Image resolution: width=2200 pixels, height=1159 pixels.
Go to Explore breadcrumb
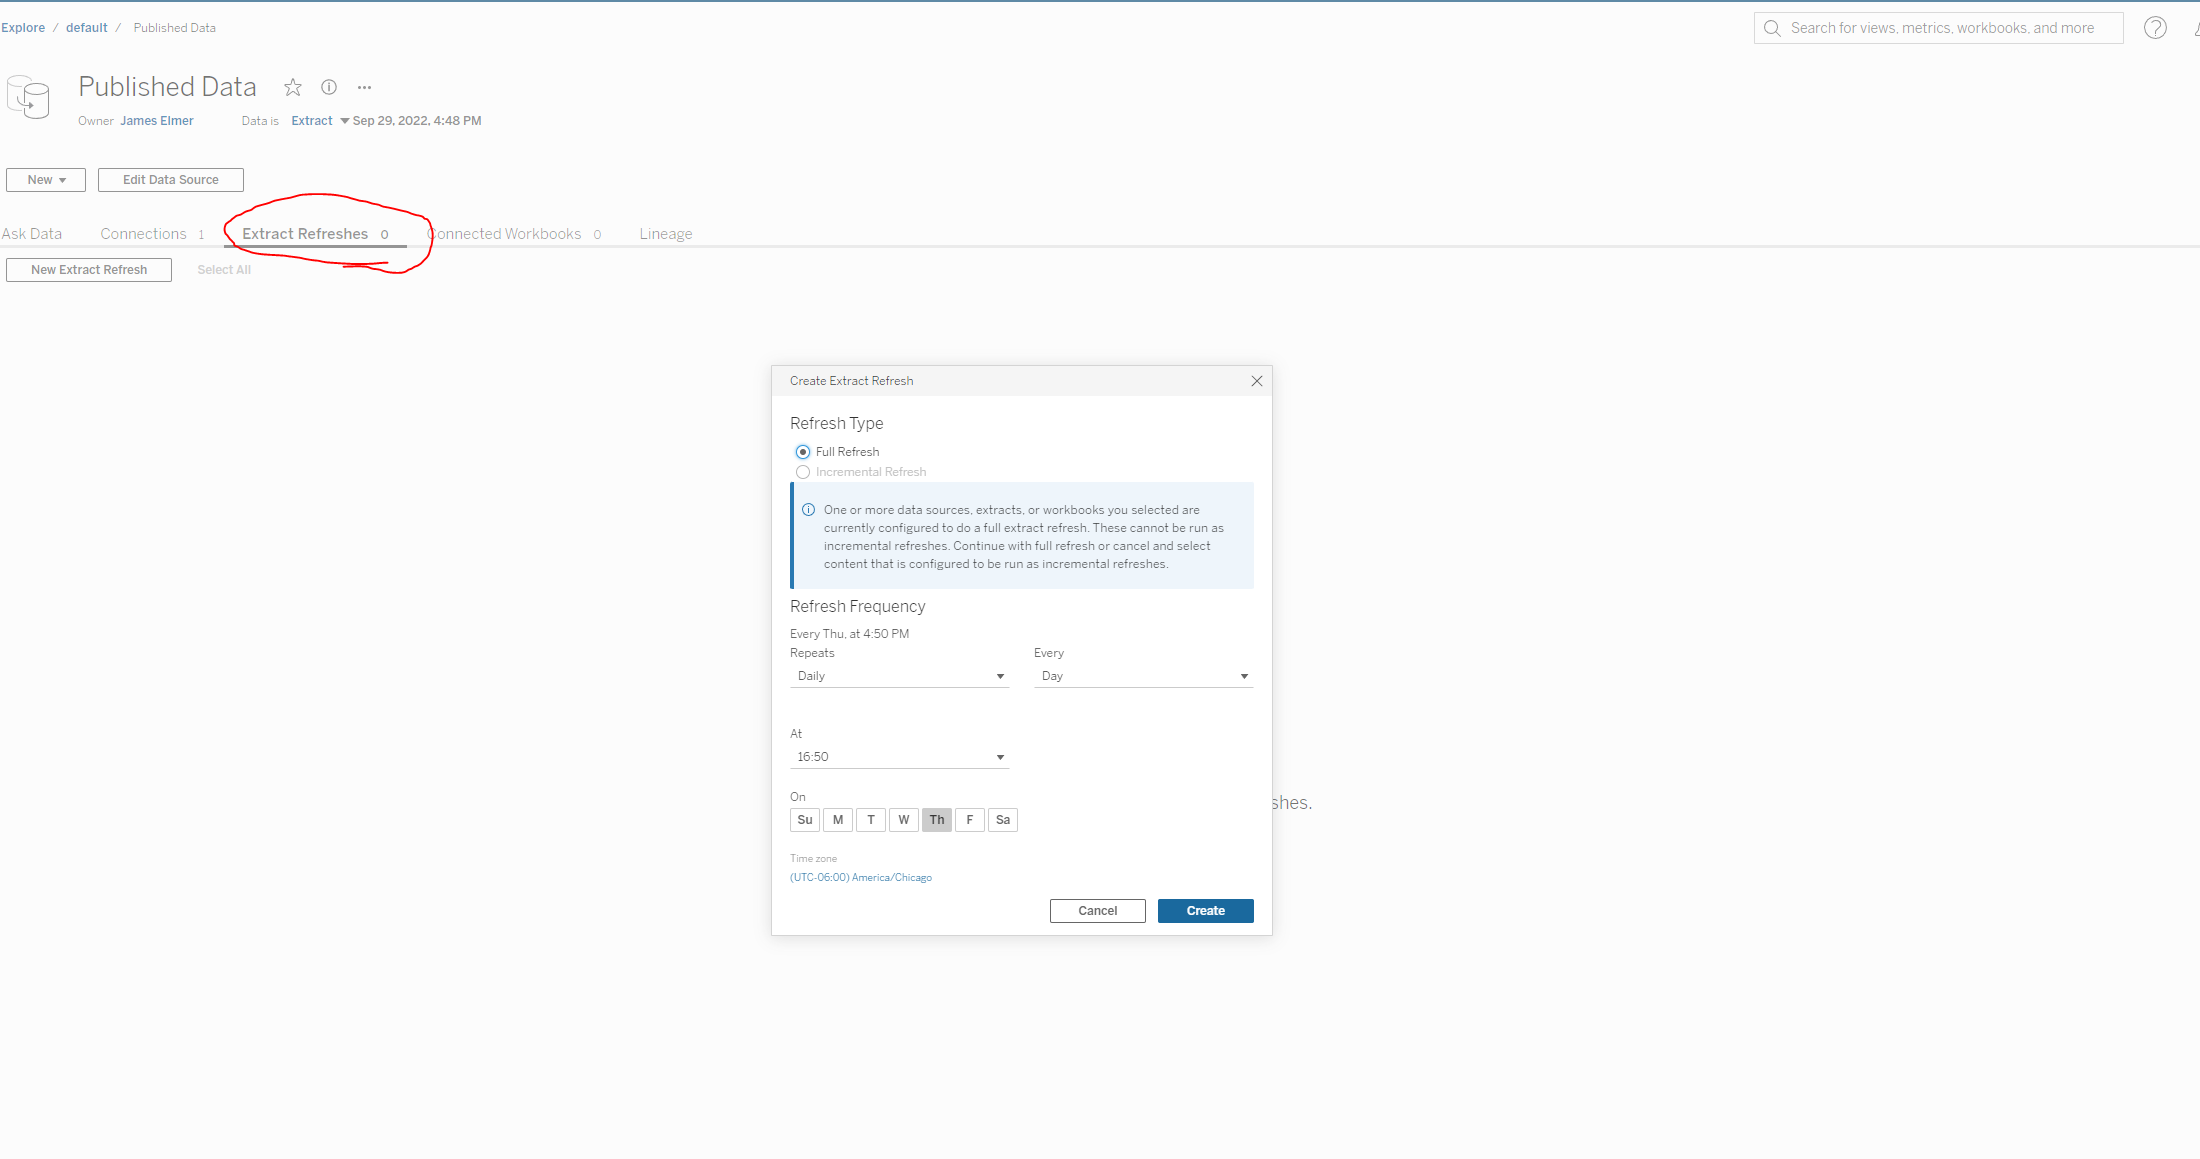(23, 28)
